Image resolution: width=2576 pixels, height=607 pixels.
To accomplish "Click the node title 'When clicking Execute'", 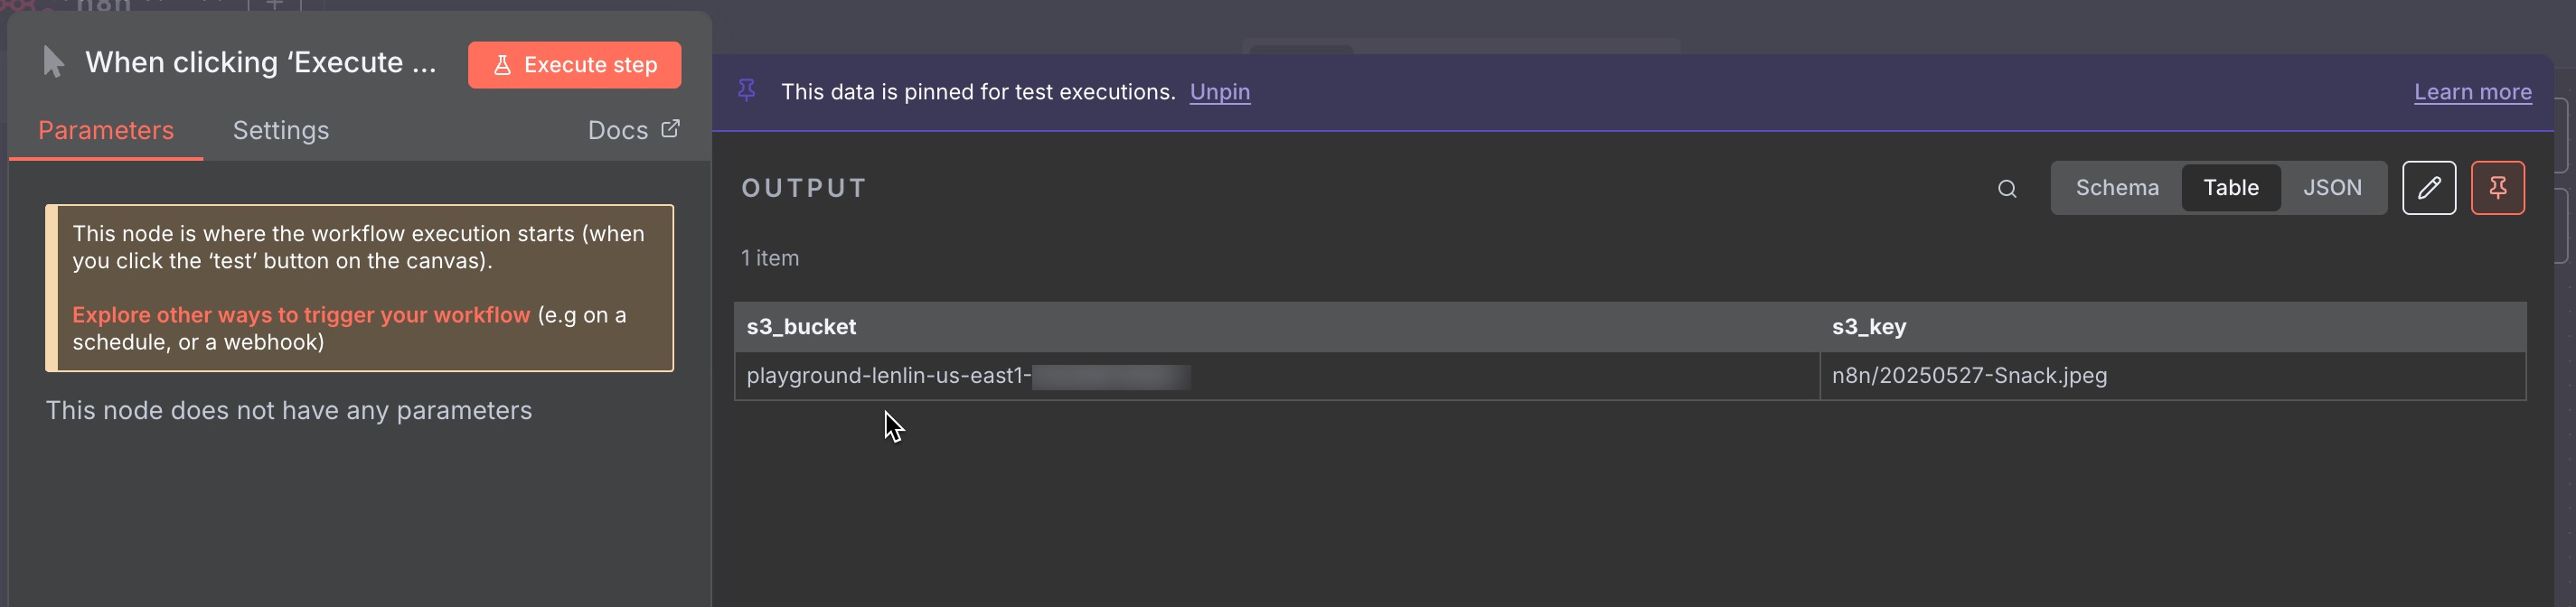I will pos(260,63).
